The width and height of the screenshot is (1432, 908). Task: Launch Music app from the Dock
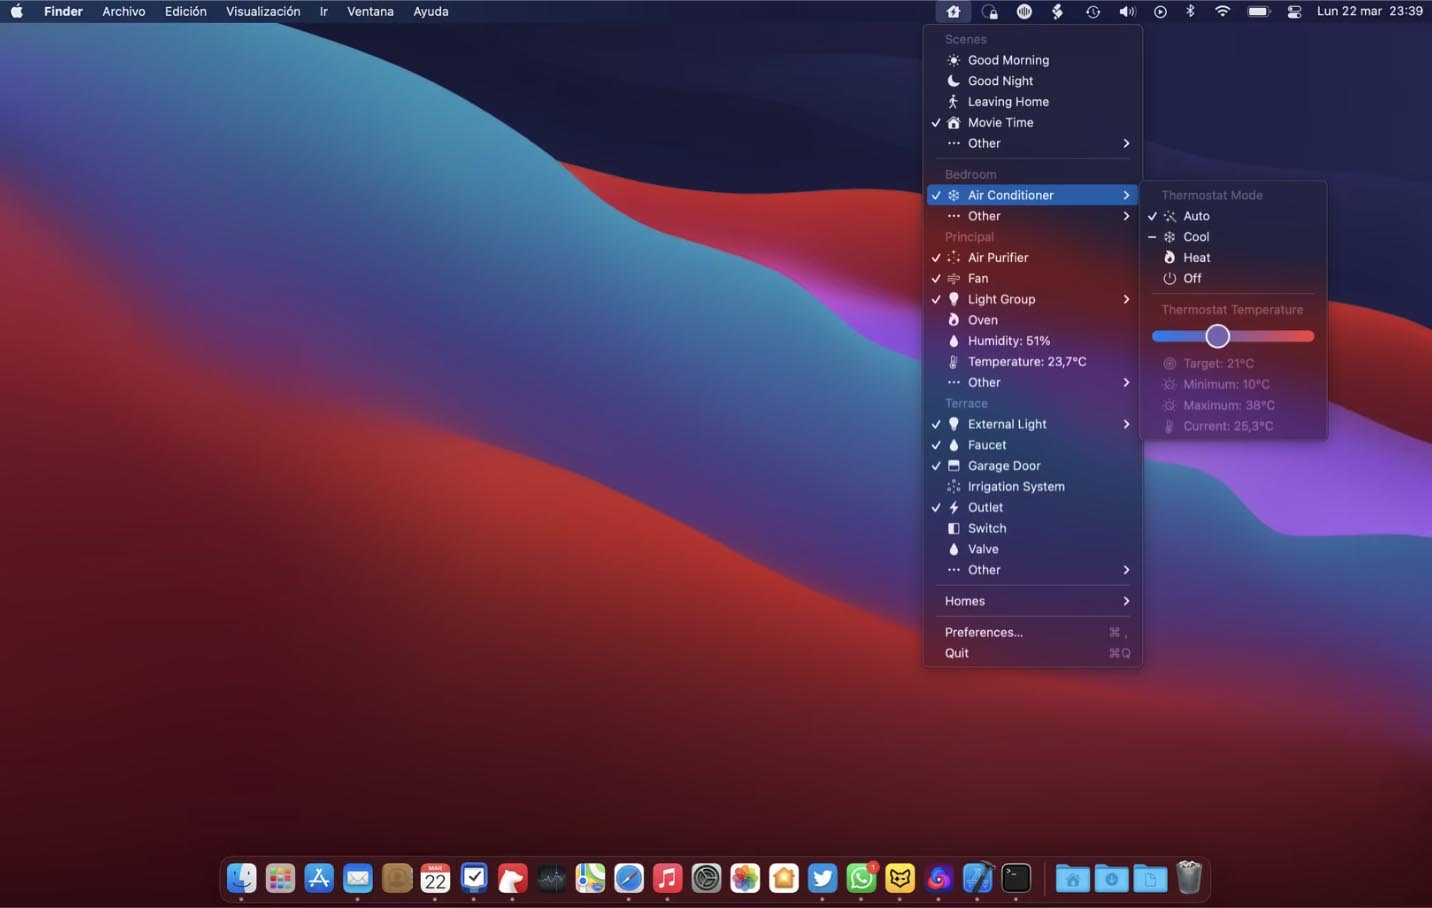pos(667,878)
